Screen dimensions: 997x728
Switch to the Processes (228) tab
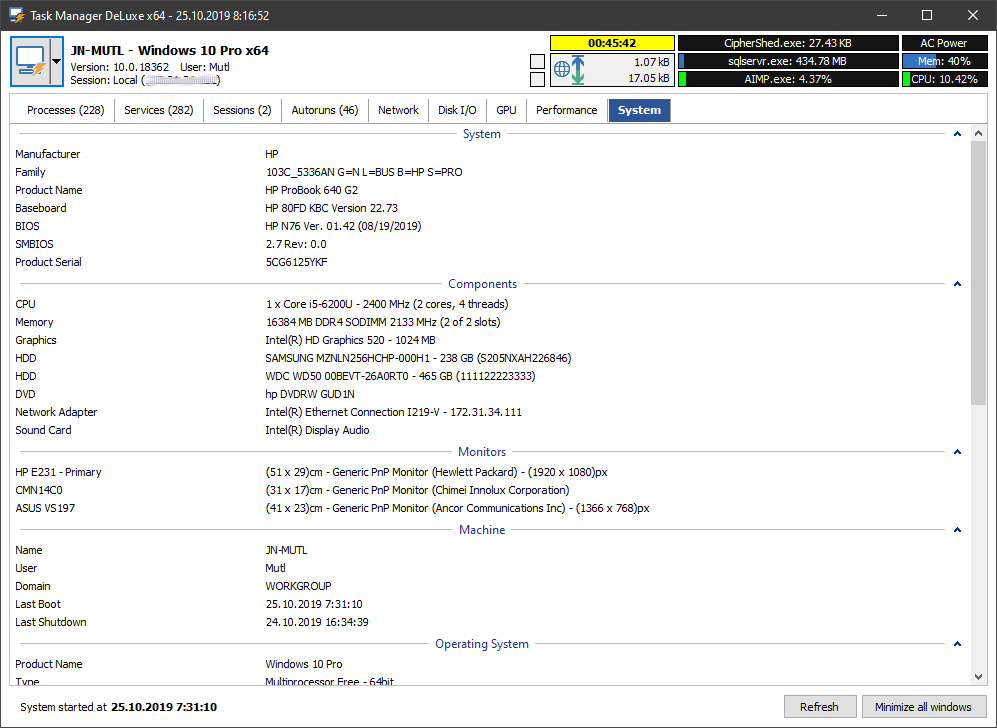pos(65,110)
